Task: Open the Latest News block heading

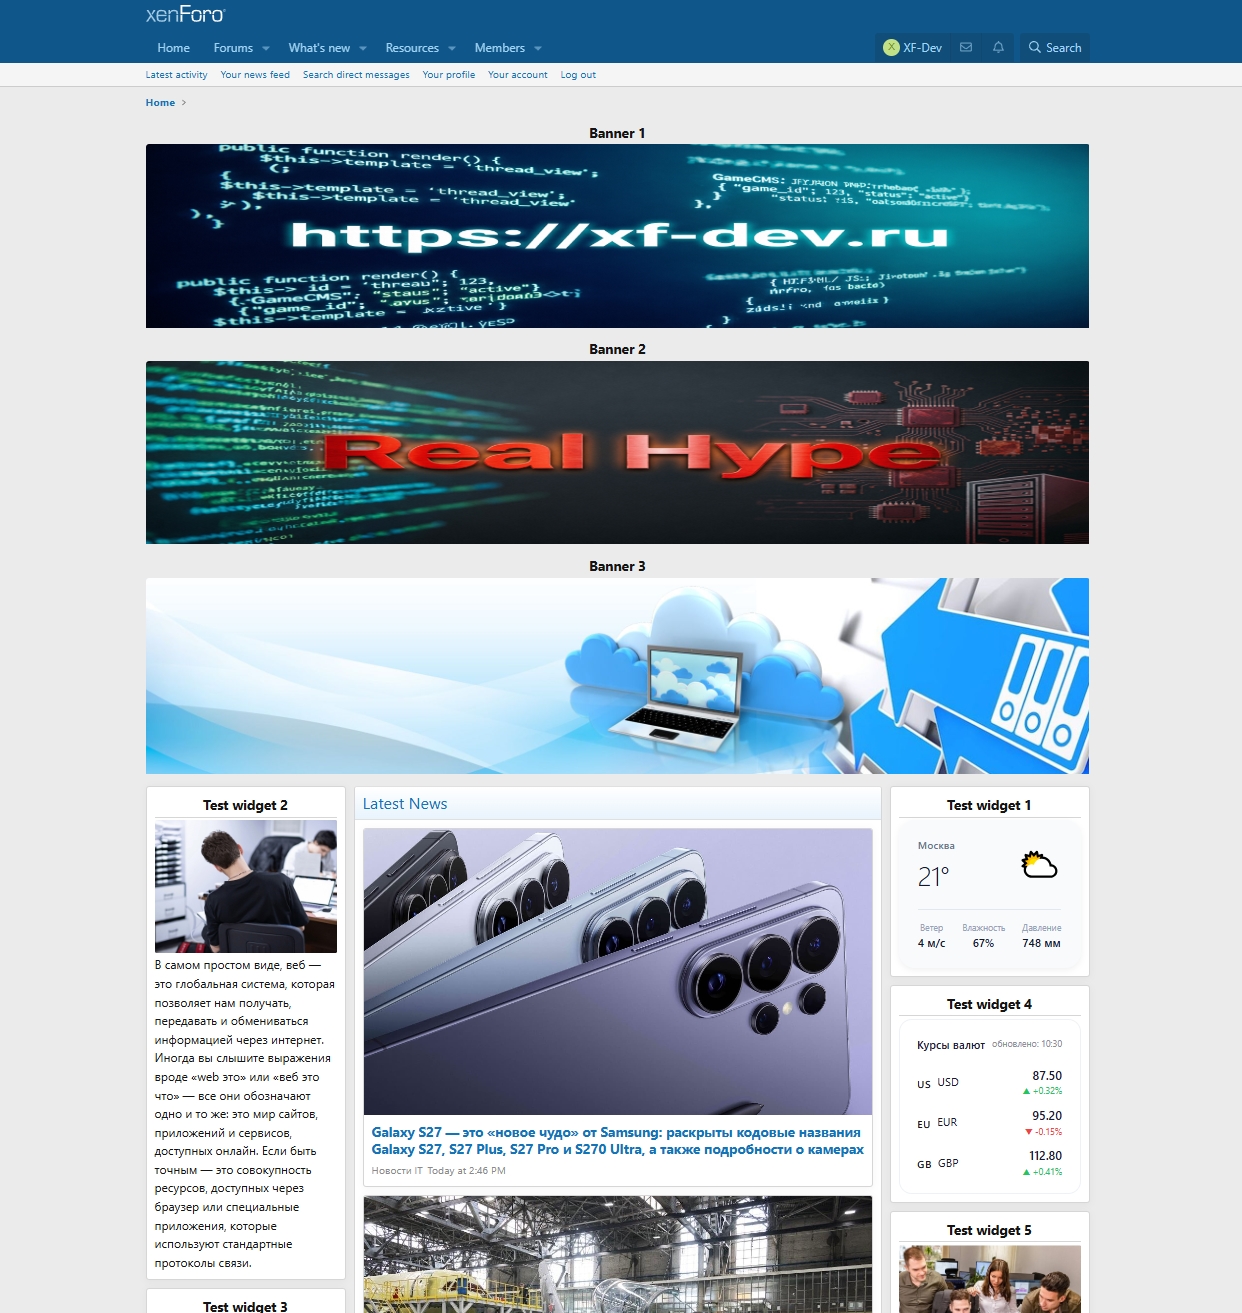Action: 405,804
